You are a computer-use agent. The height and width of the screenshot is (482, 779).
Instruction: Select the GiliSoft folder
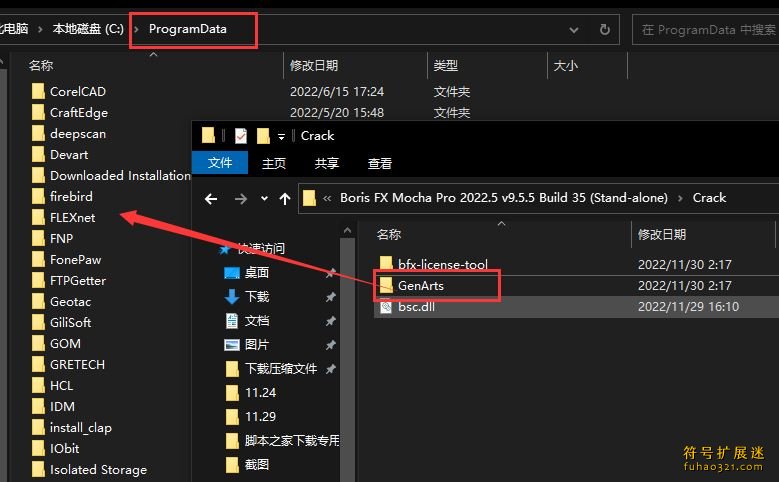(x=61, y=322)
